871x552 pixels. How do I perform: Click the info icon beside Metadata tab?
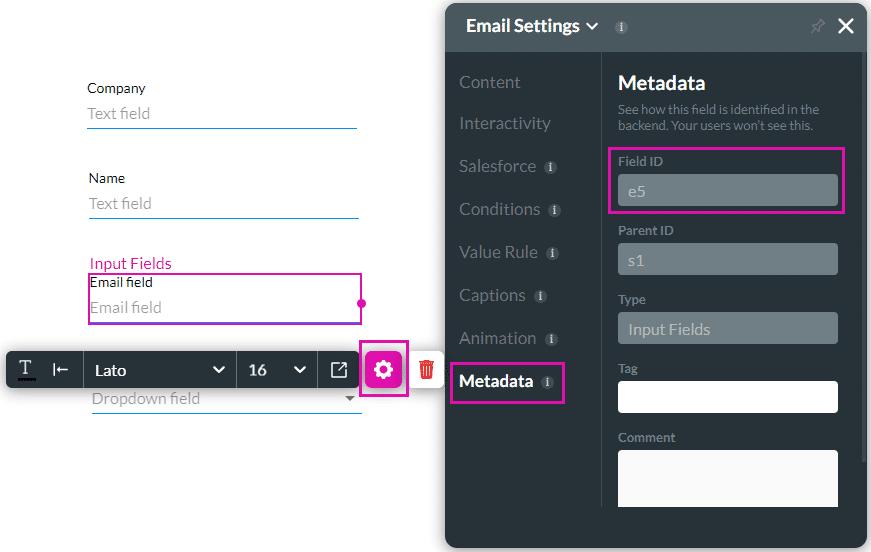(547, 382)
